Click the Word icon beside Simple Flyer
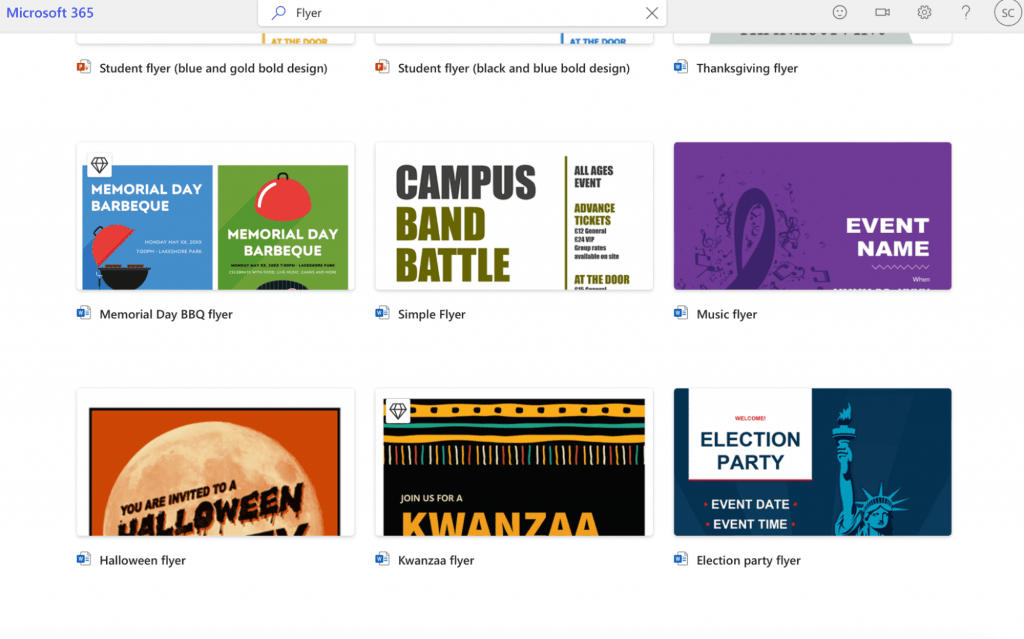 click(382, 313)
